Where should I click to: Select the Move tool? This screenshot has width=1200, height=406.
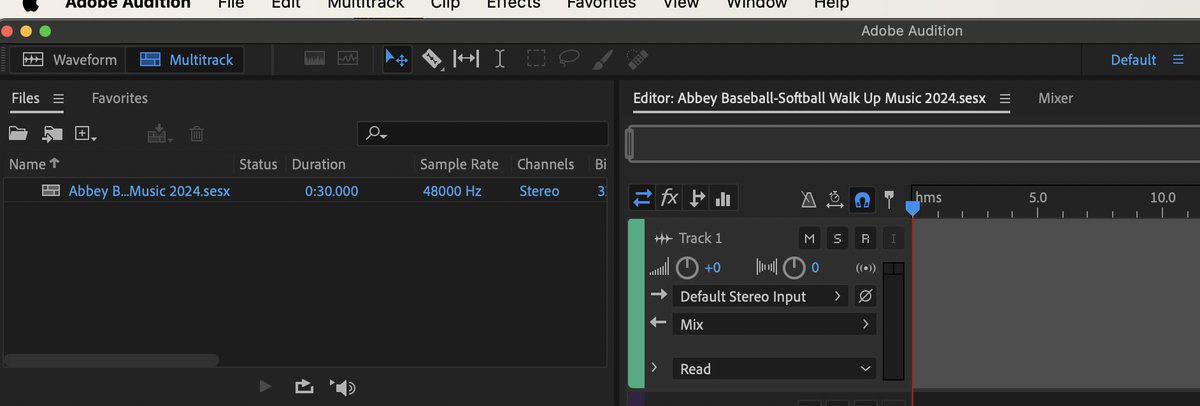[x=397, y=59]
